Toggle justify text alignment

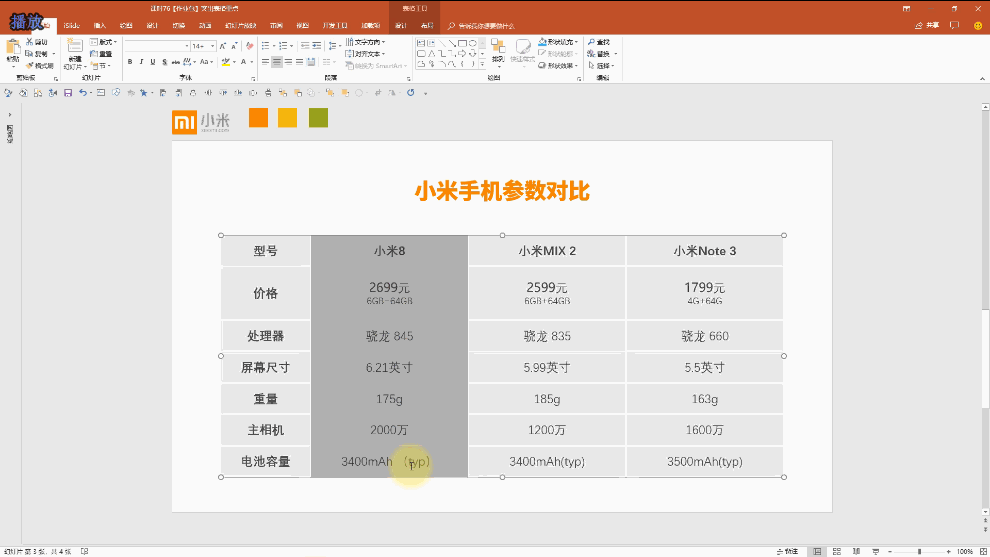[300, 61]
